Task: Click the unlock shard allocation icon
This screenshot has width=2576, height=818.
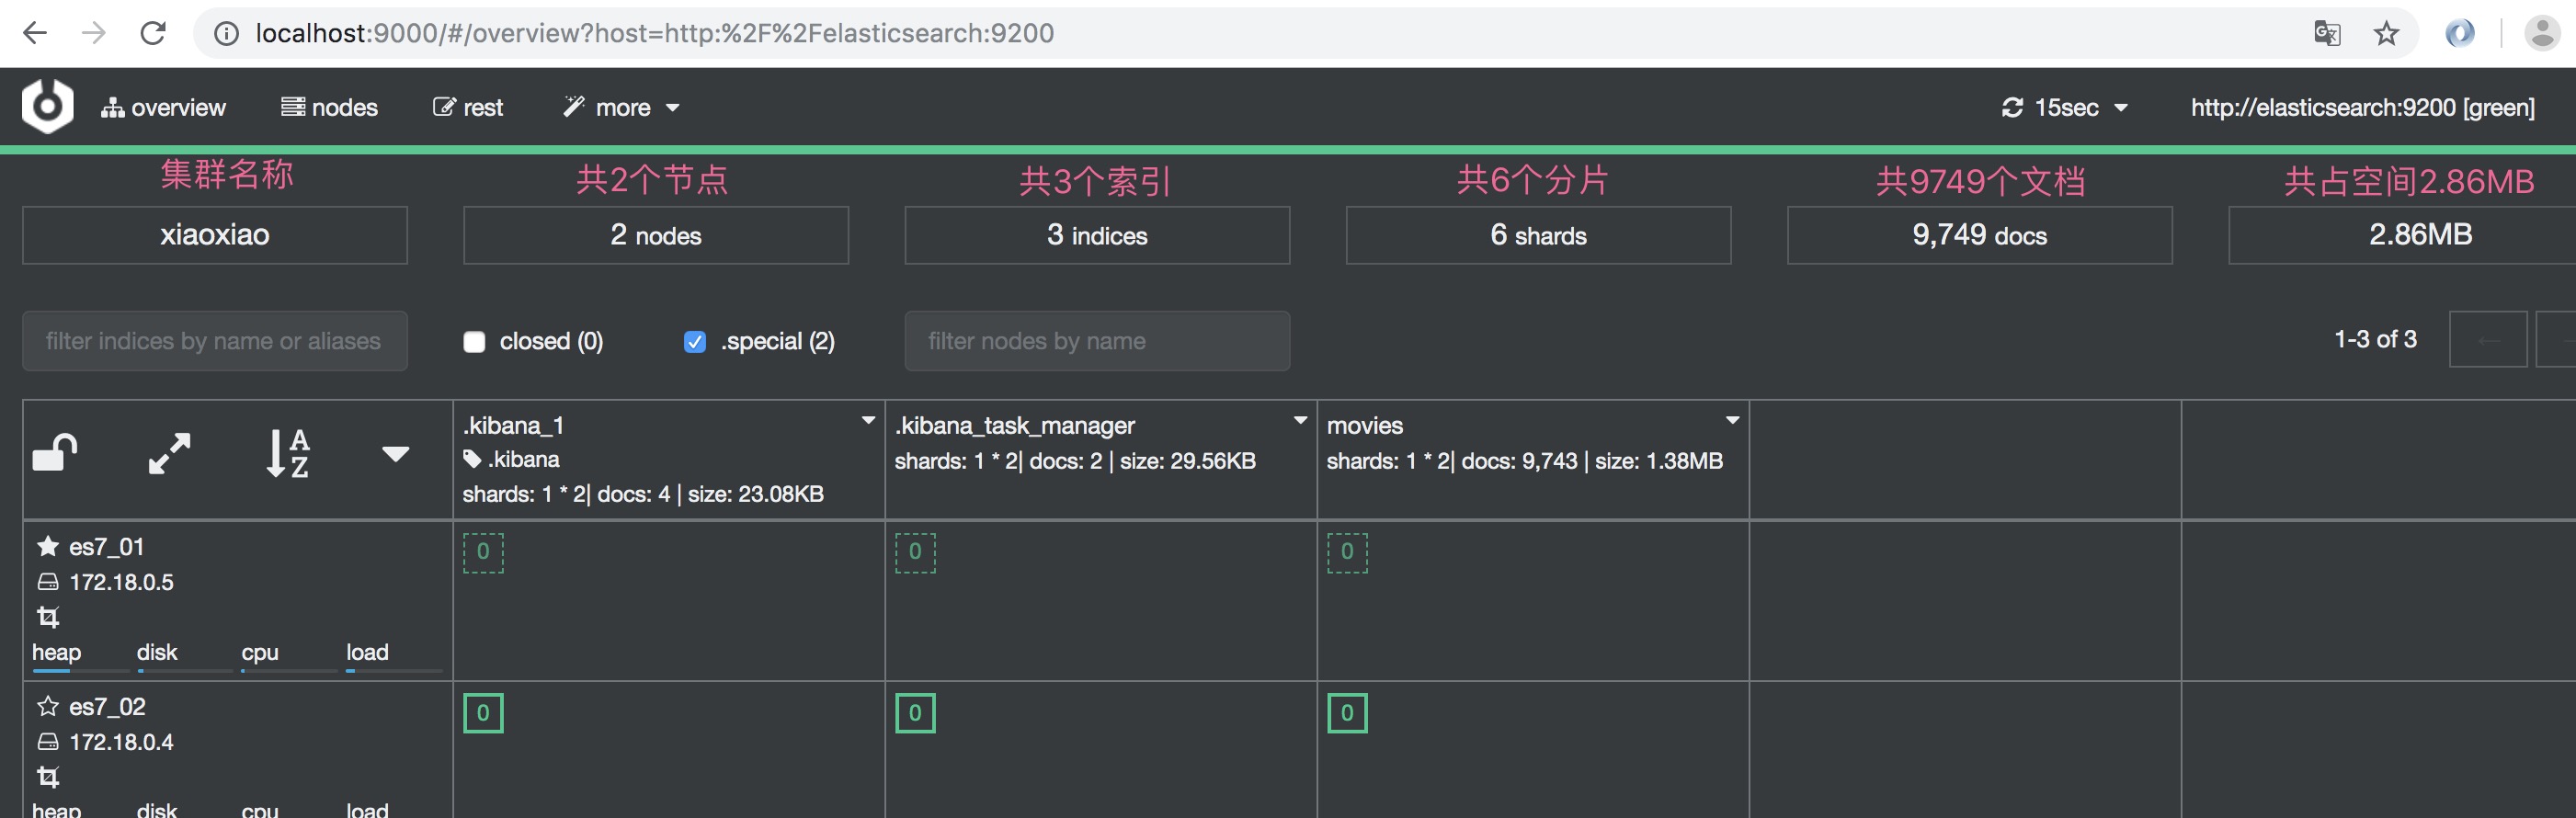Action: [x=55, y=453]
